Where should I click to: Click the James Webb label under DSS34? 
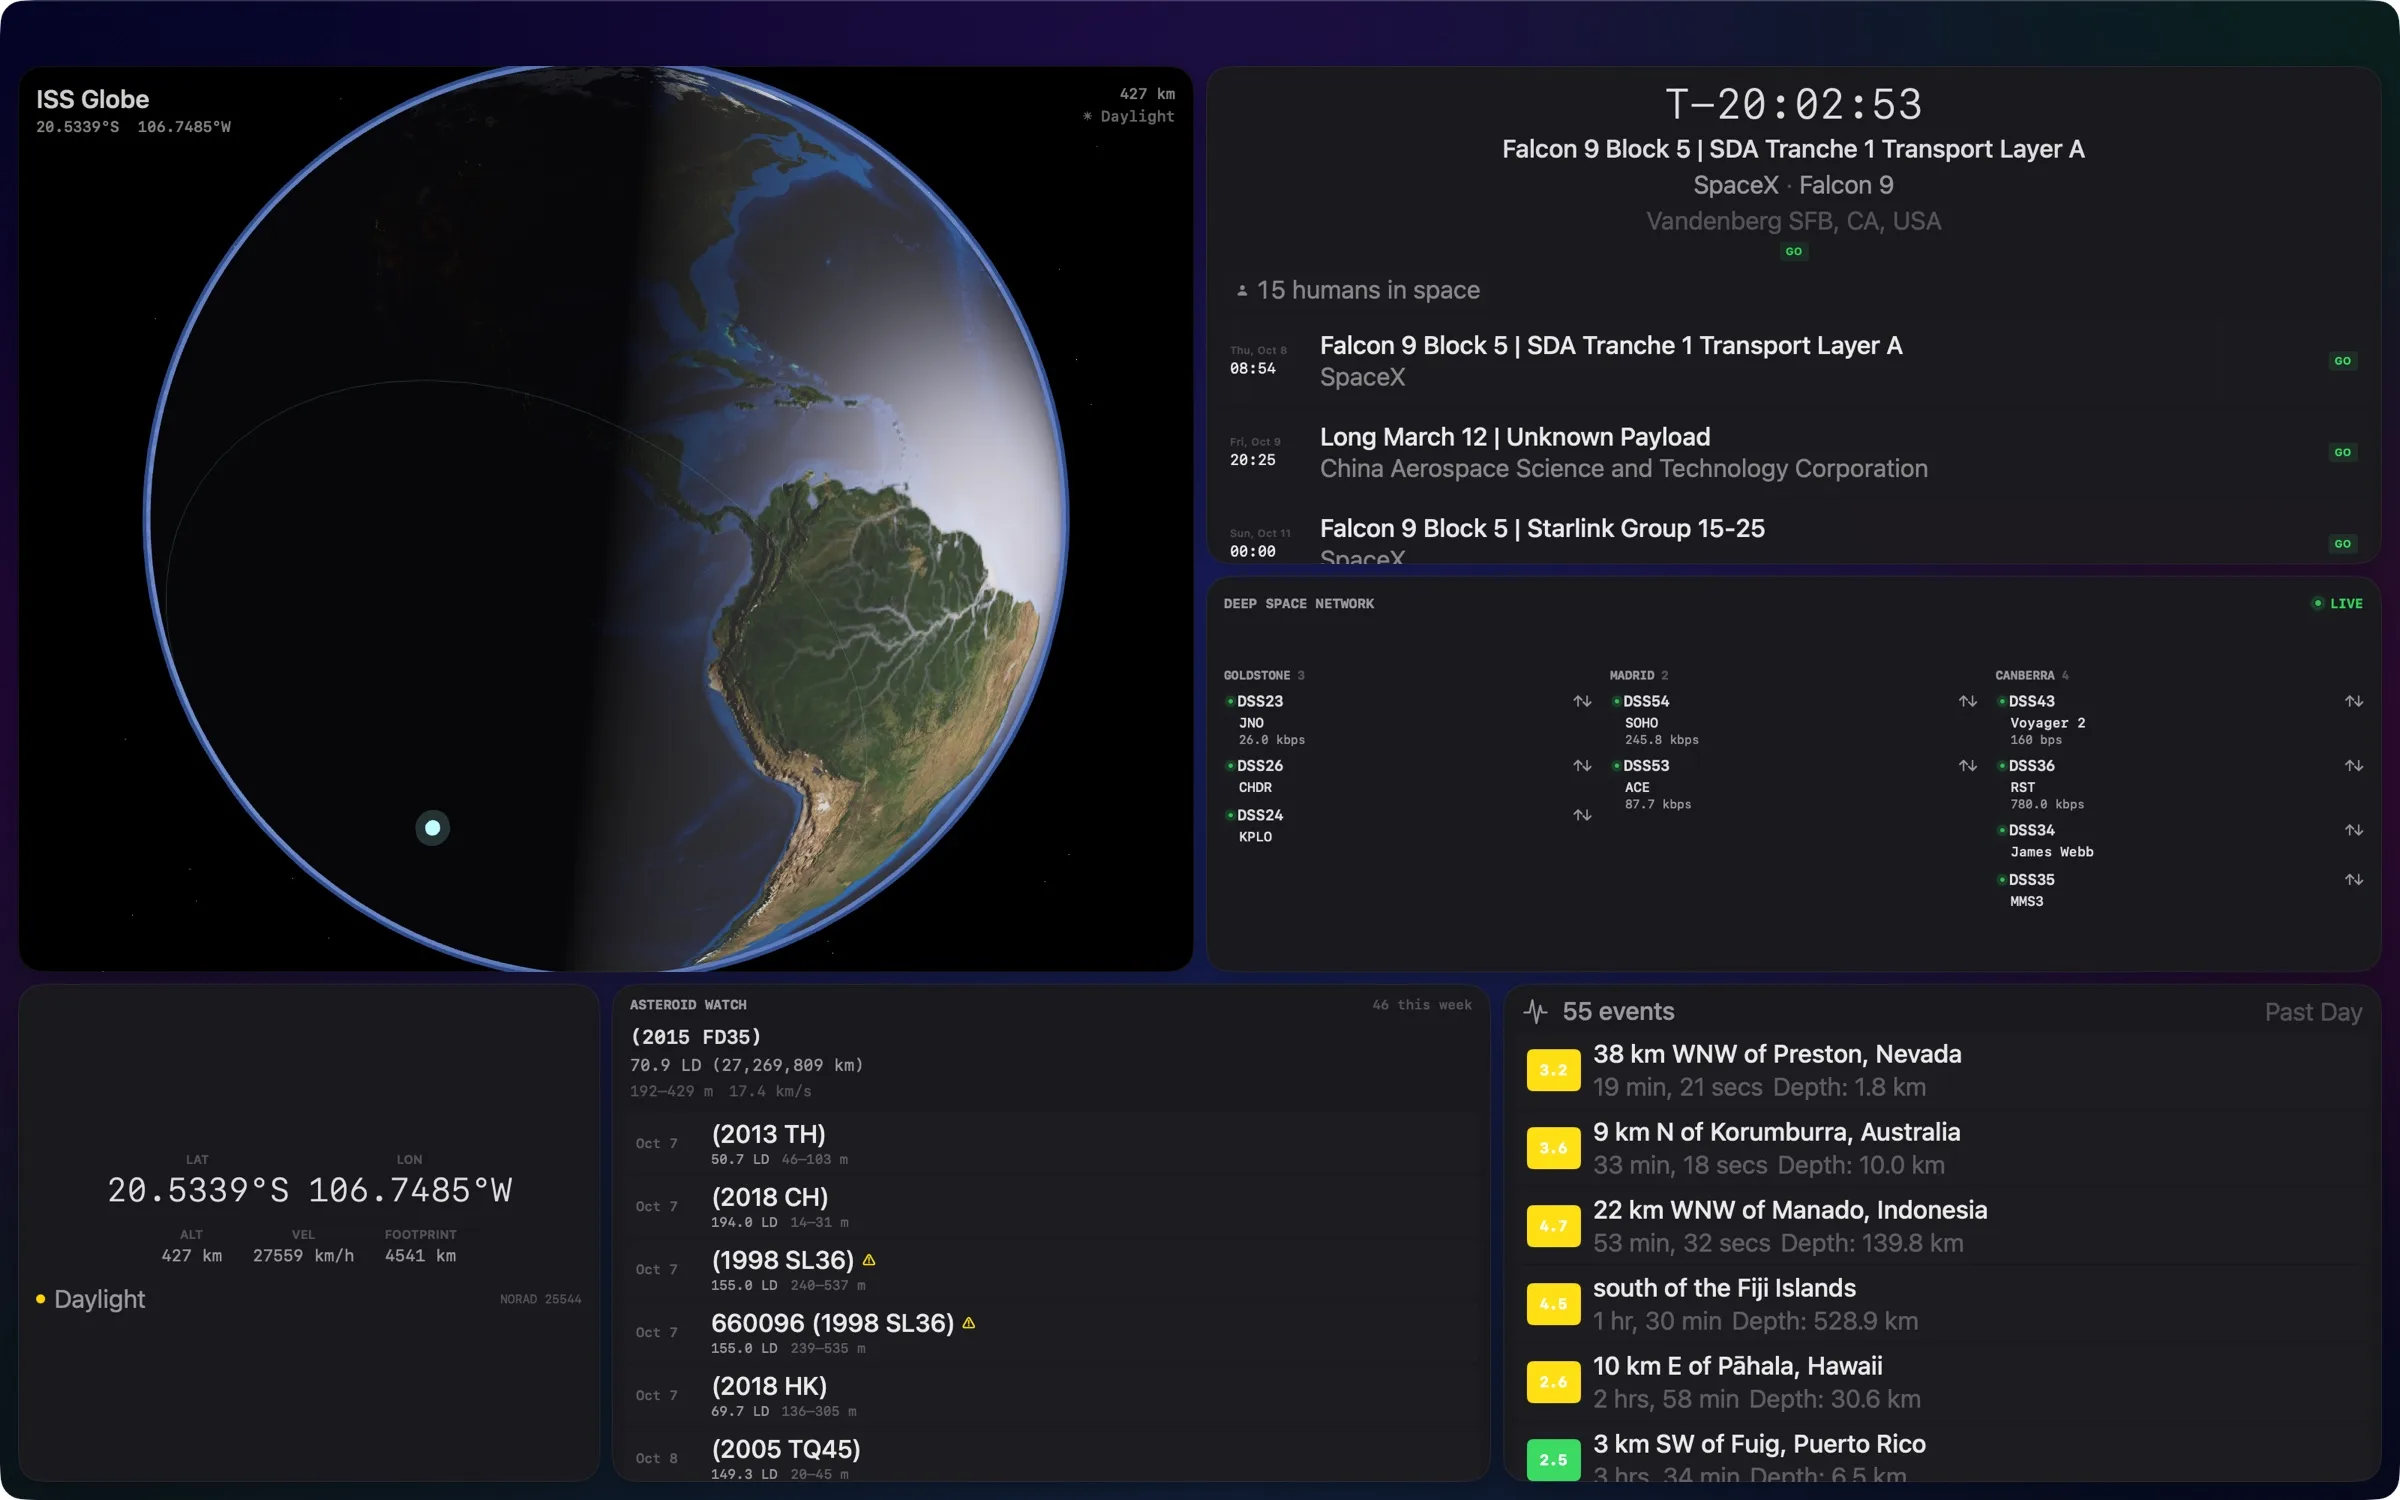pyautogui.click(x=2051, y=852)
